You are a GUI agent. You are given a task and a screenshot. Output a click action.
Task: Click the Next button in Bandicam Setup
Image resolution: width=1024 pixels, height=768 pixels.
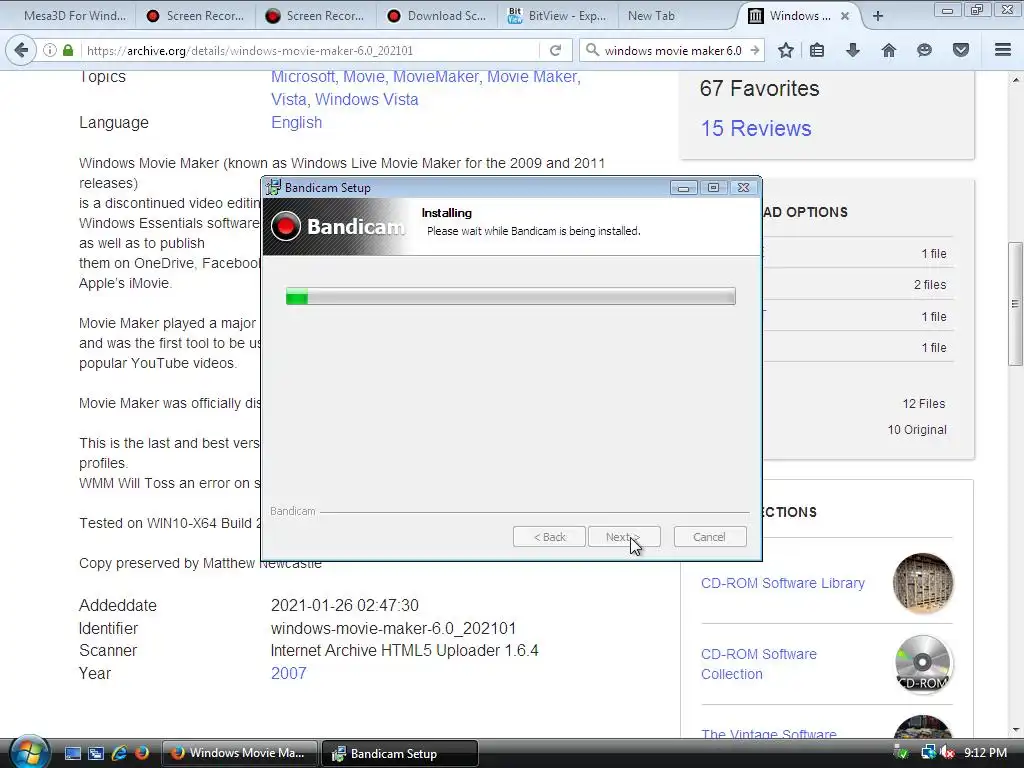(624, 537)
